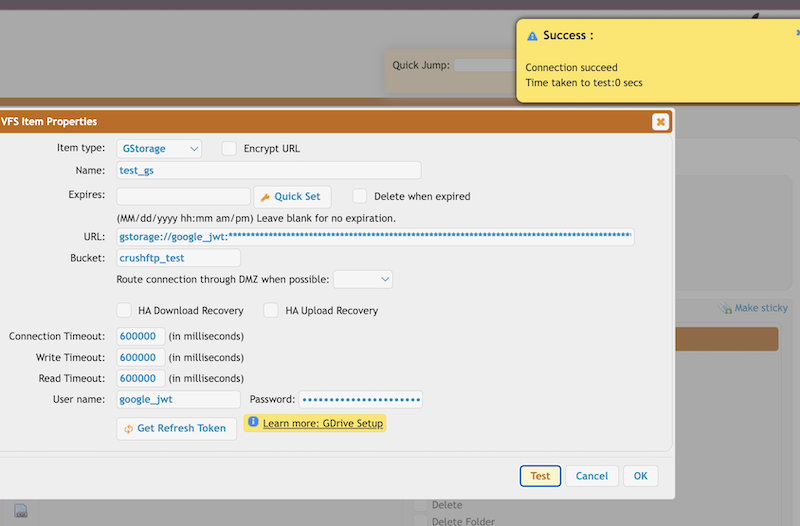
Task: Click the User name field google_jwt
Action: click(179, 399)
